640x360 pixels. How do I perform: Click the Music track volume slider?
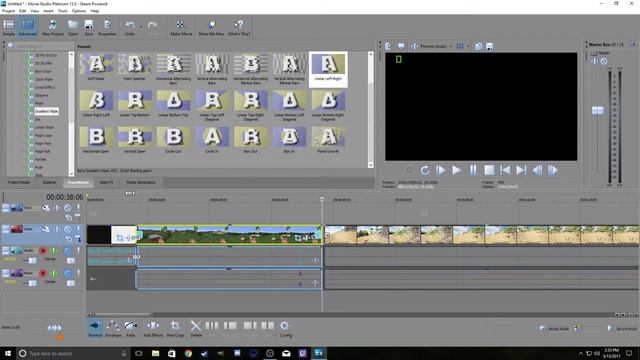coord(32,283)
